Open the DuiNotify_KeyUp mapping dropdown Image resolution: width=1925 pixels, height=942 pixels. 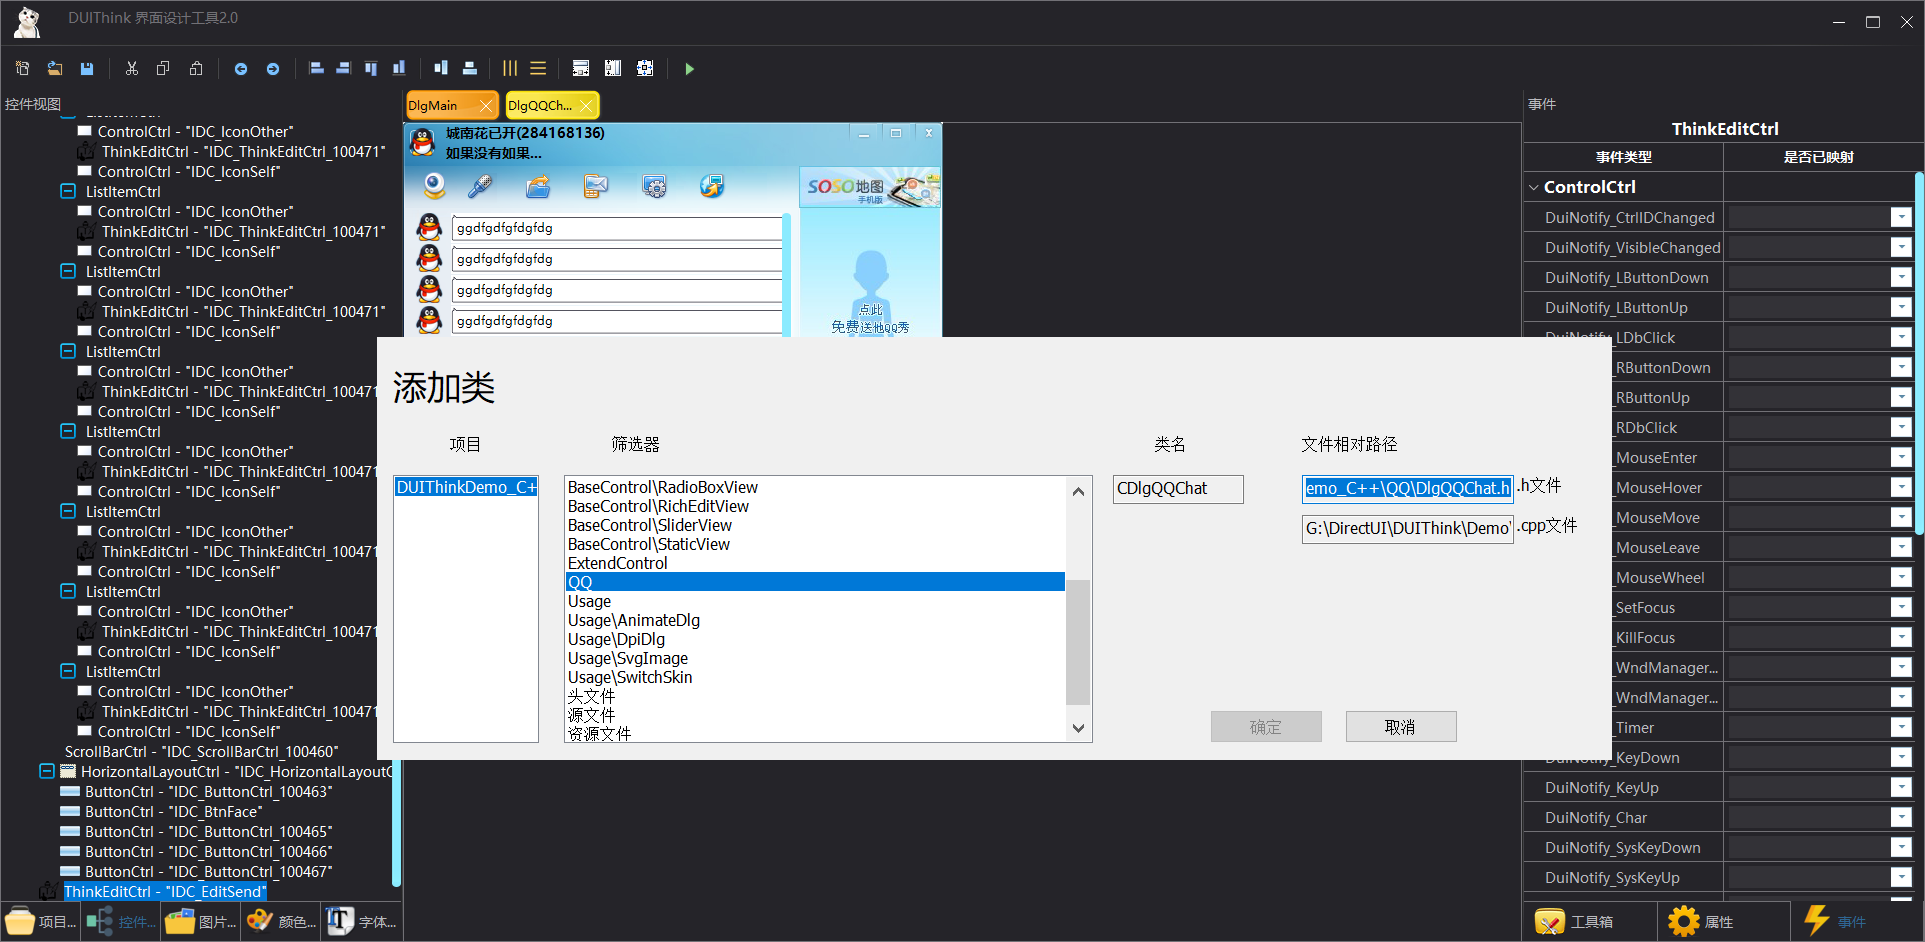click(1900, 787)
